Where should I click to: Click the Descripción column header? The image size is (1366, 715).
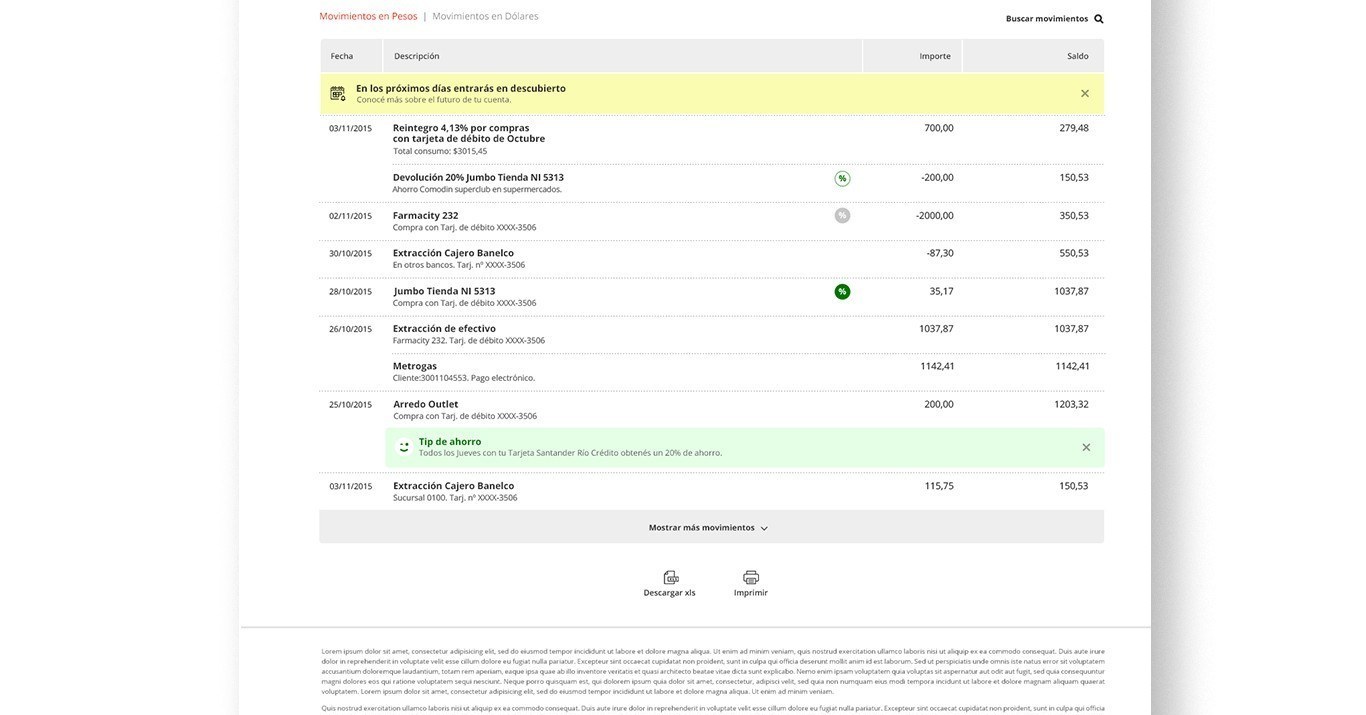point(417,56)
